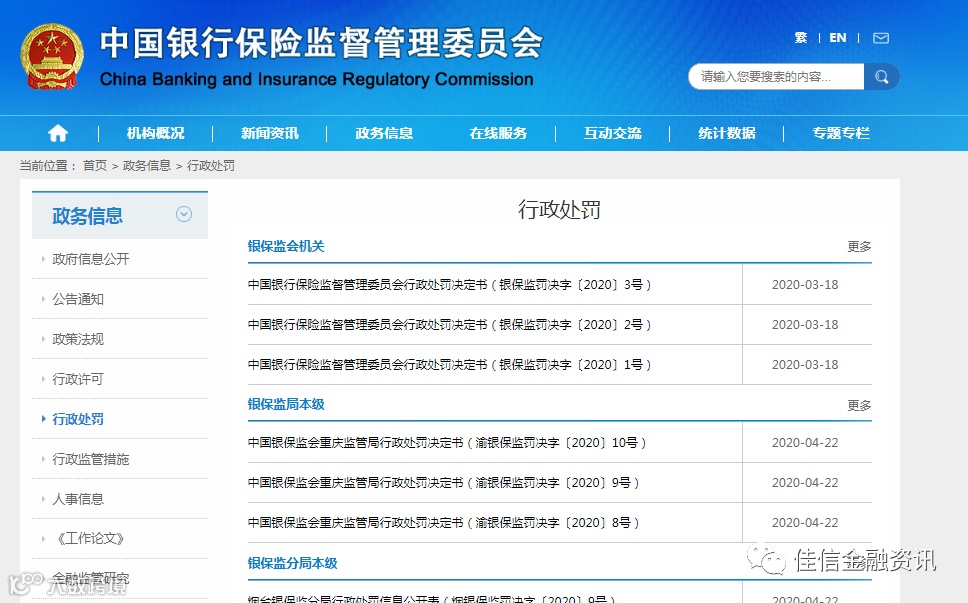Click the 行政处罚 page title
Image resolution: width=968 pixels, height=603 pixels.
[559, 210]
